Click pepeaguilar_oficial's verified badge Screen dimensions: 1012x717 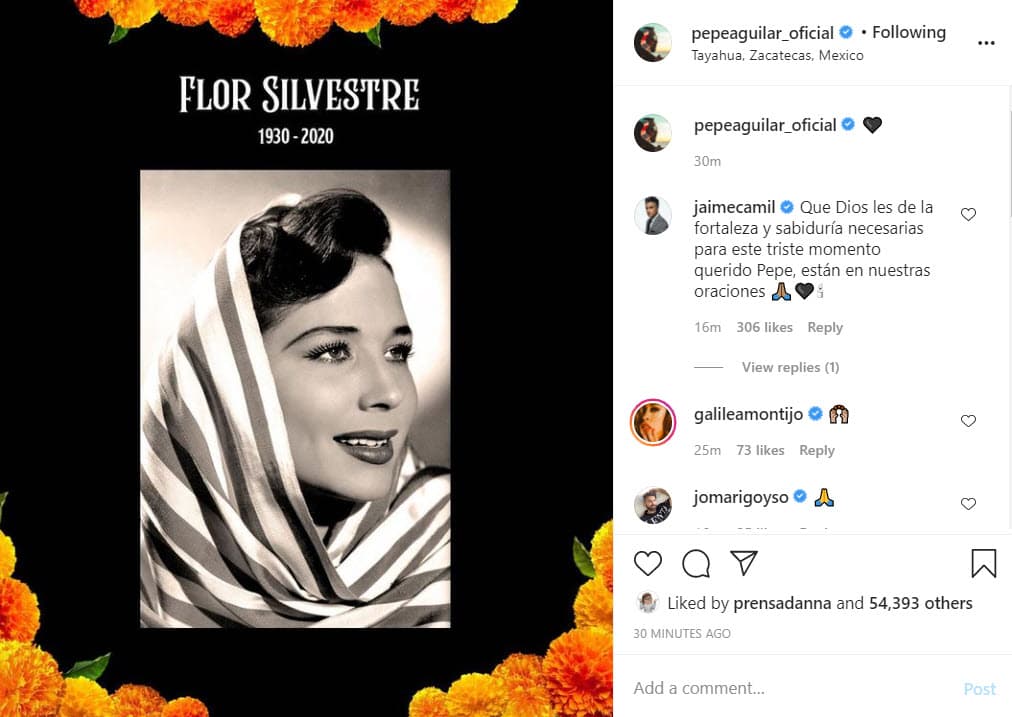tap(846, 31)
